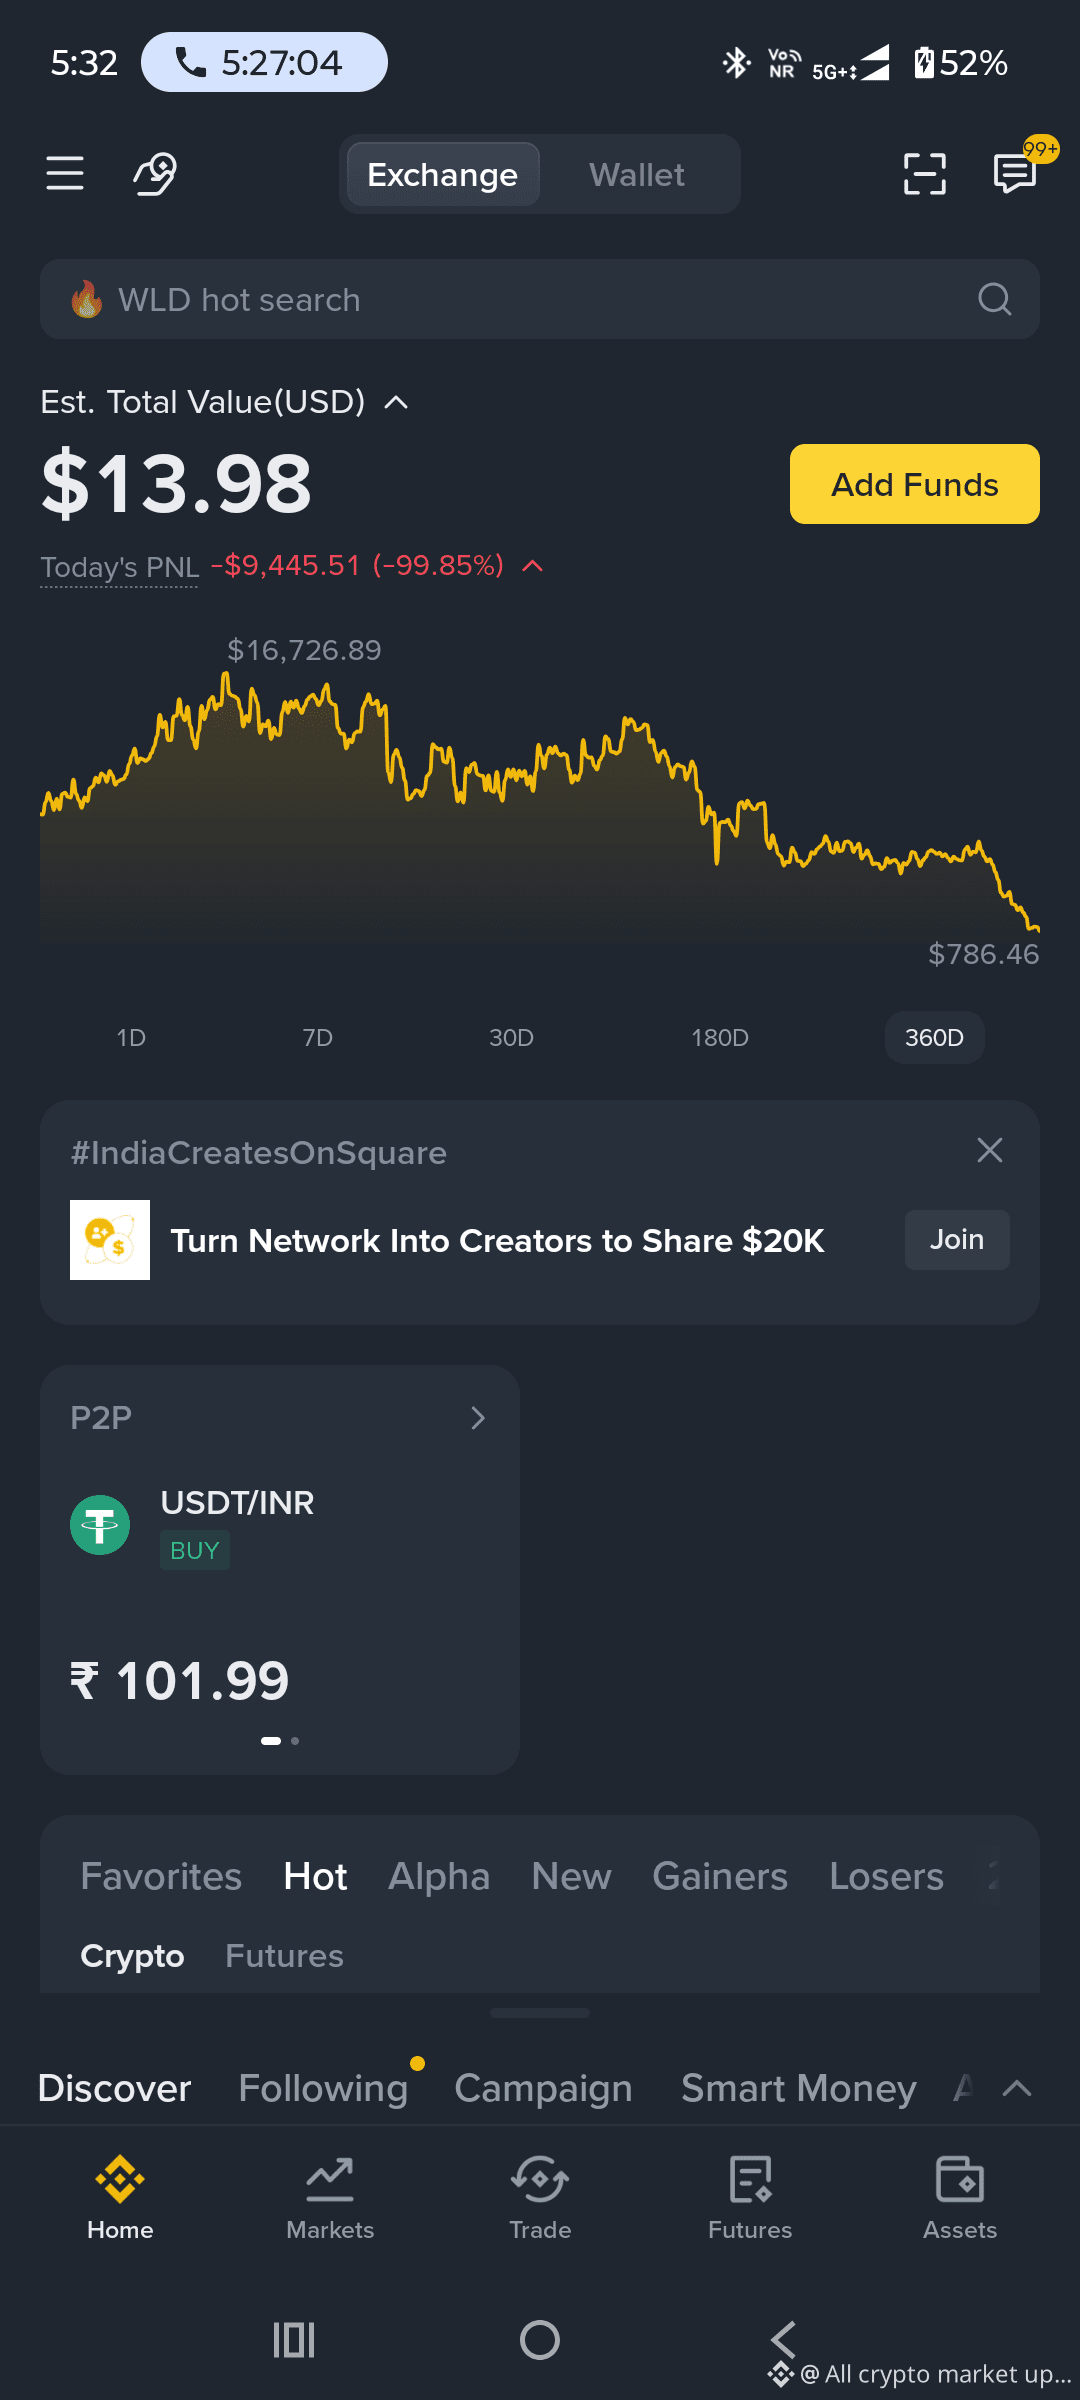Tap the Add Funds button
Screen dimensions: 1080x2400
[915, 484]
